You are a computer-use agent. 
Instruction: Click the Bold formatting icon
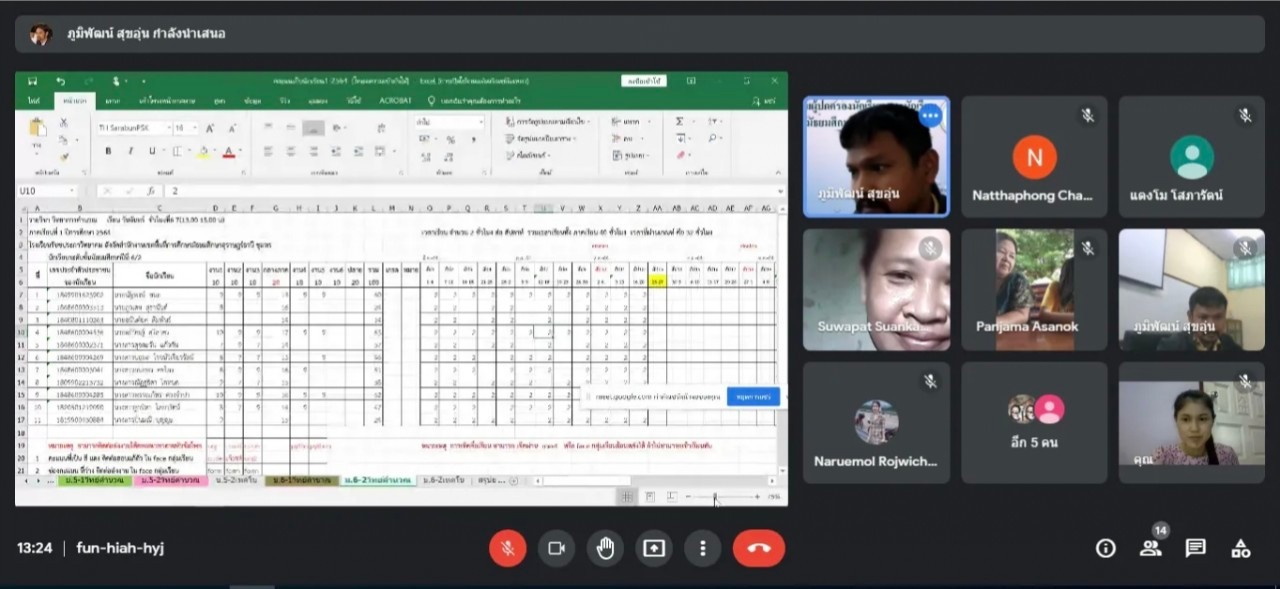pyautogui.click(x=108, y=152)
